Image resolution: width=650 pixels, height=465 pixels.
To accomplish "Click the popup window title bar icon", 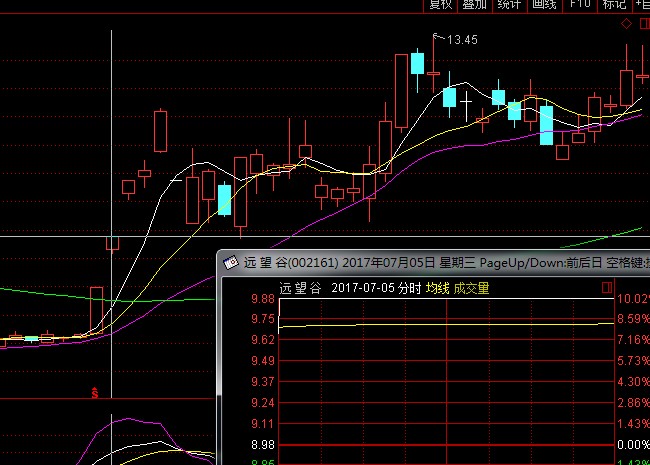I will 230,263.
